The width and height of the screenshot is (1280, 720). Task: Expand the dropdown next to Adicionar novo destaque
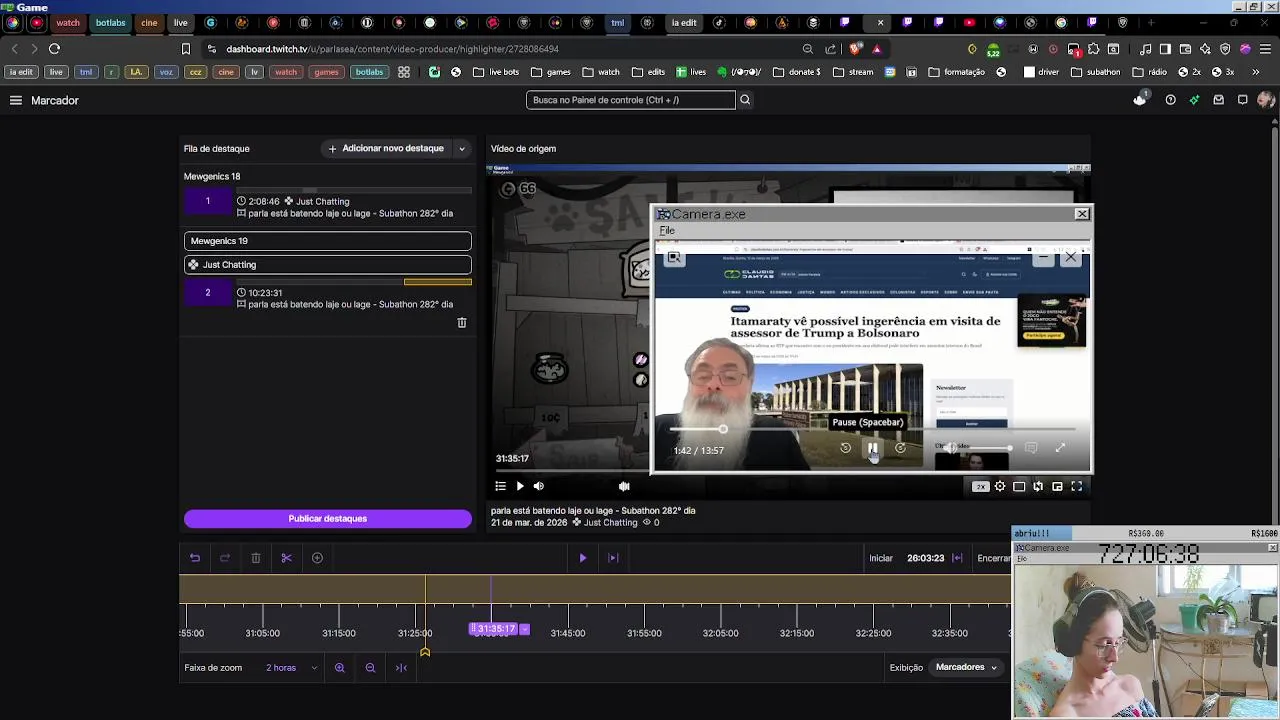462,149
